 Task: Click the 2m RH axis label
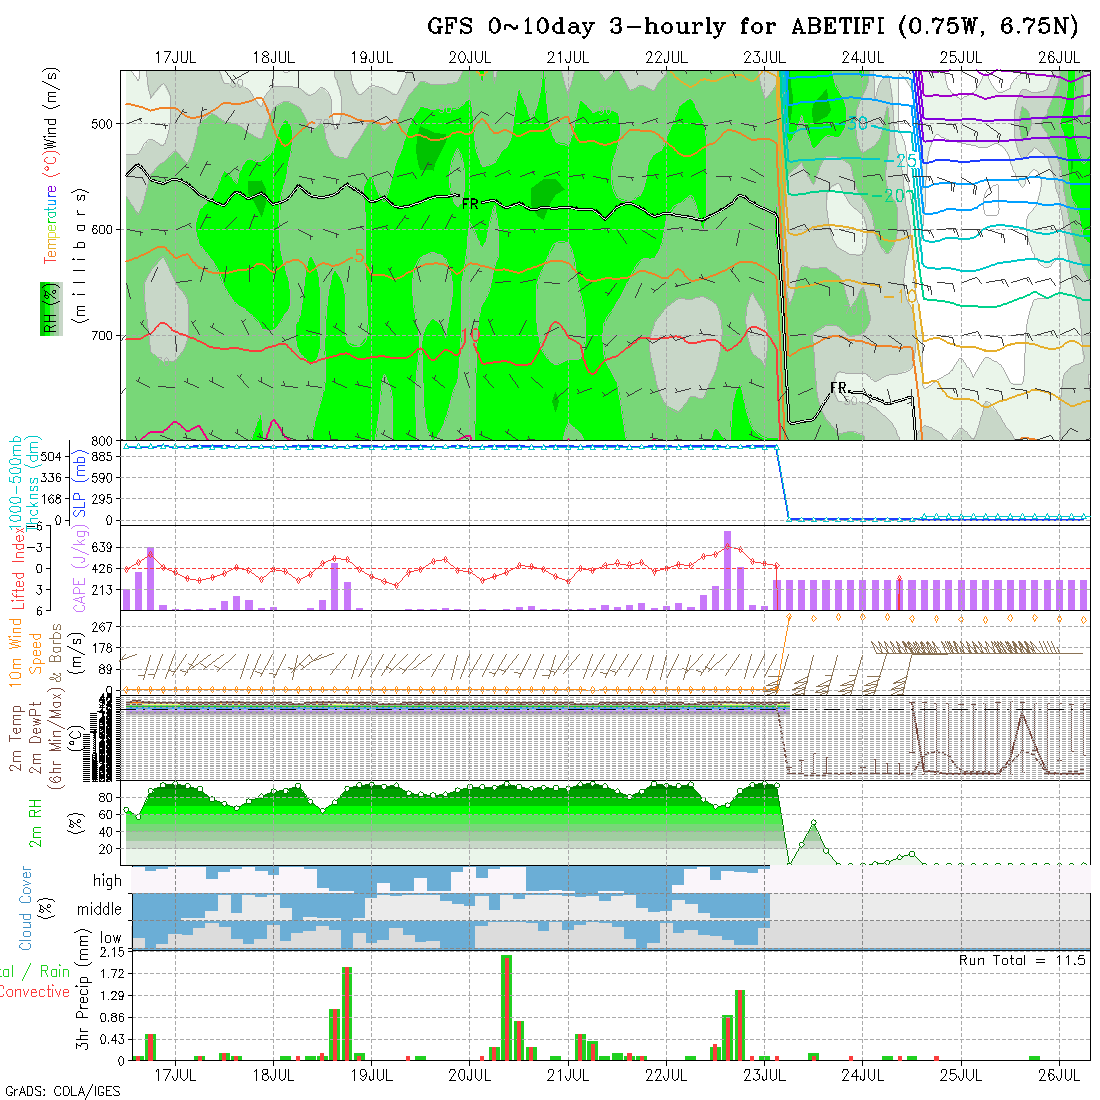tap(36, 822)
